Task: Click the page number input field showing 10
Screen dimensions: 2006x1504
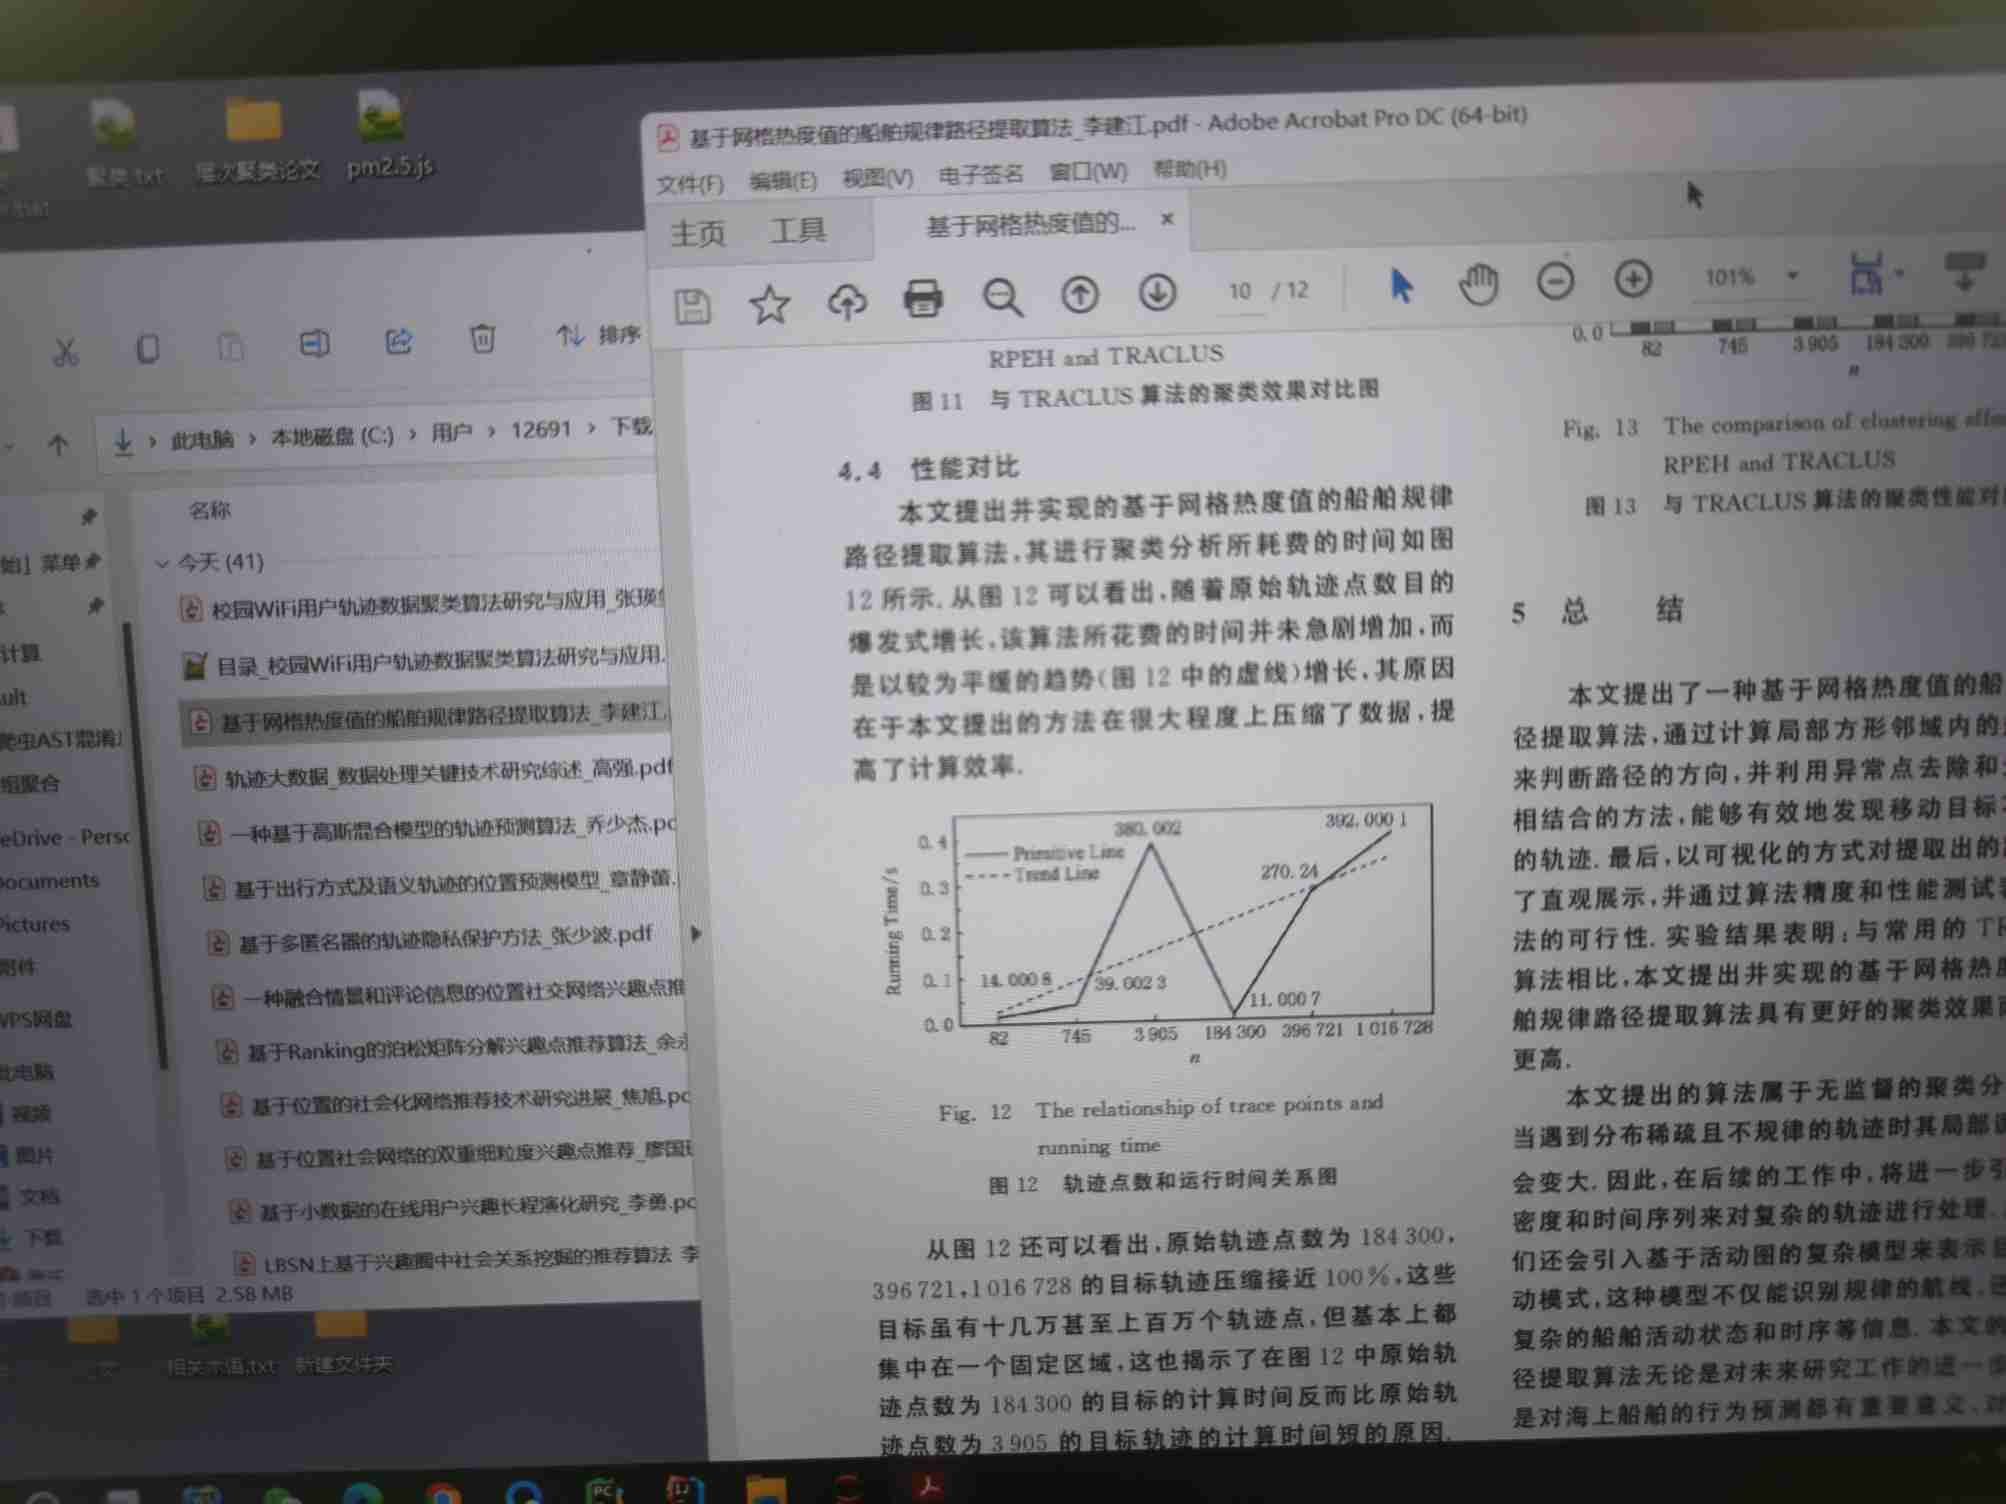Action: coord(1240,291)
